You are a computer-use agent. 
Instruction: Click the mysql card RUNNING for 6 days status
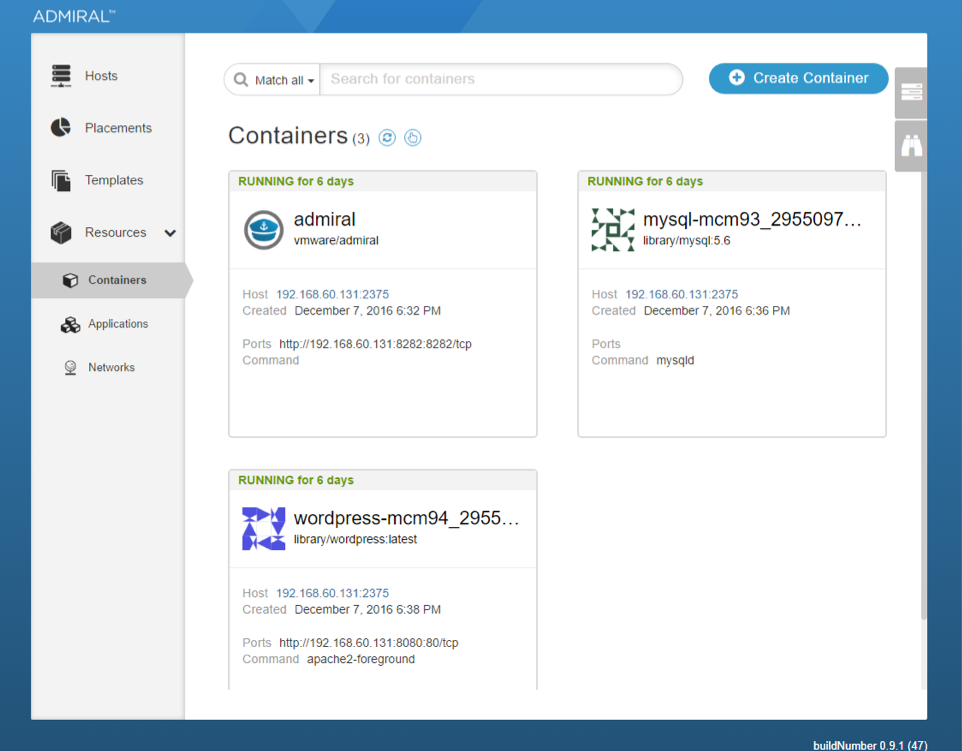click(645, 182)
